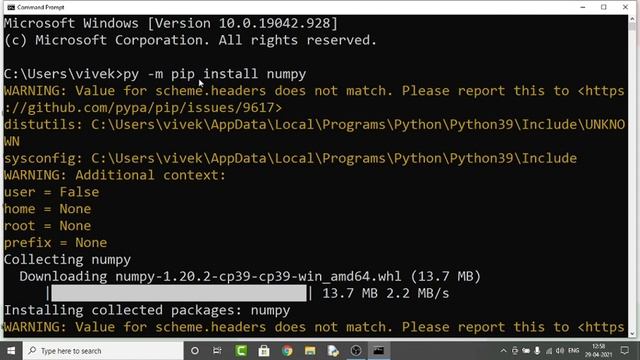
Task: Click the scrollbar down arrow
Action: (633, 334)
